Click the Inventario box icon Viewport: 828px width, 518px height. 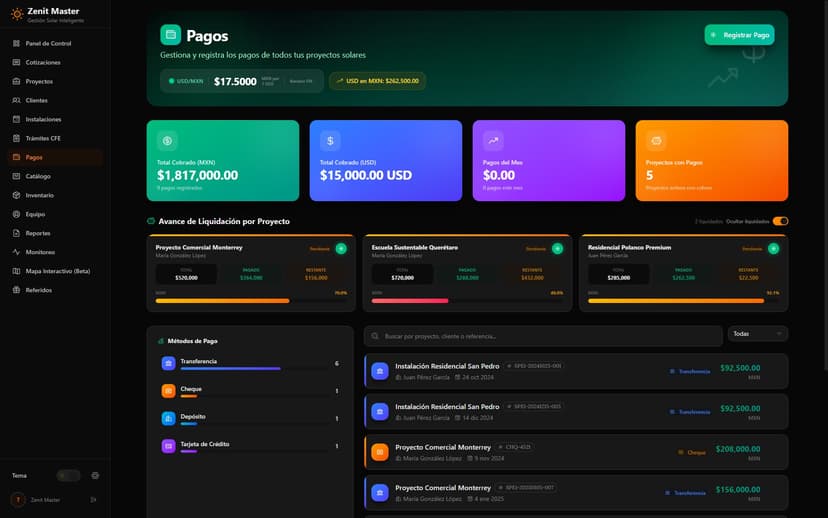point(16,195)
